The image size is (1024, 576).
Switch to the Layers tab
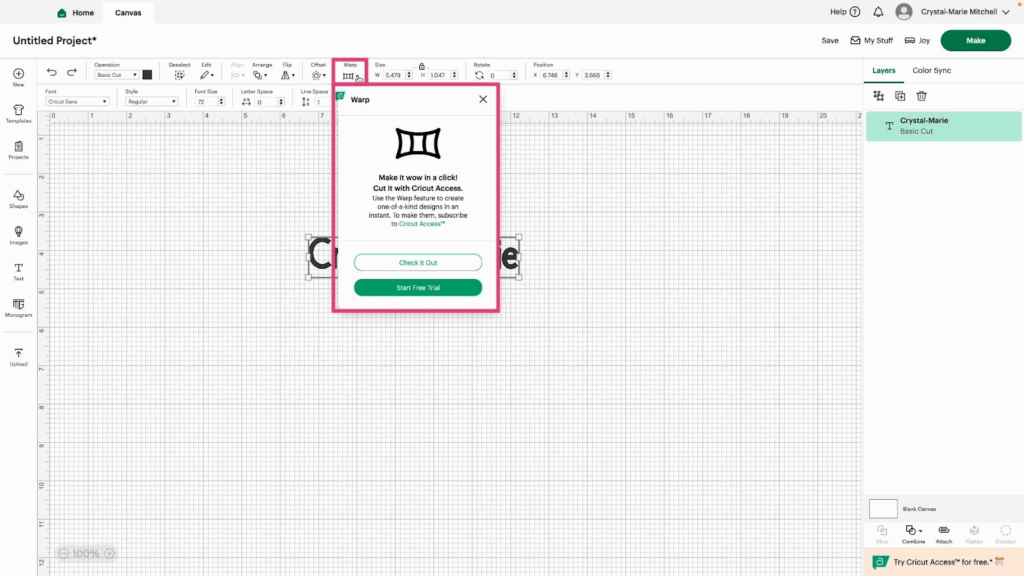884,71
